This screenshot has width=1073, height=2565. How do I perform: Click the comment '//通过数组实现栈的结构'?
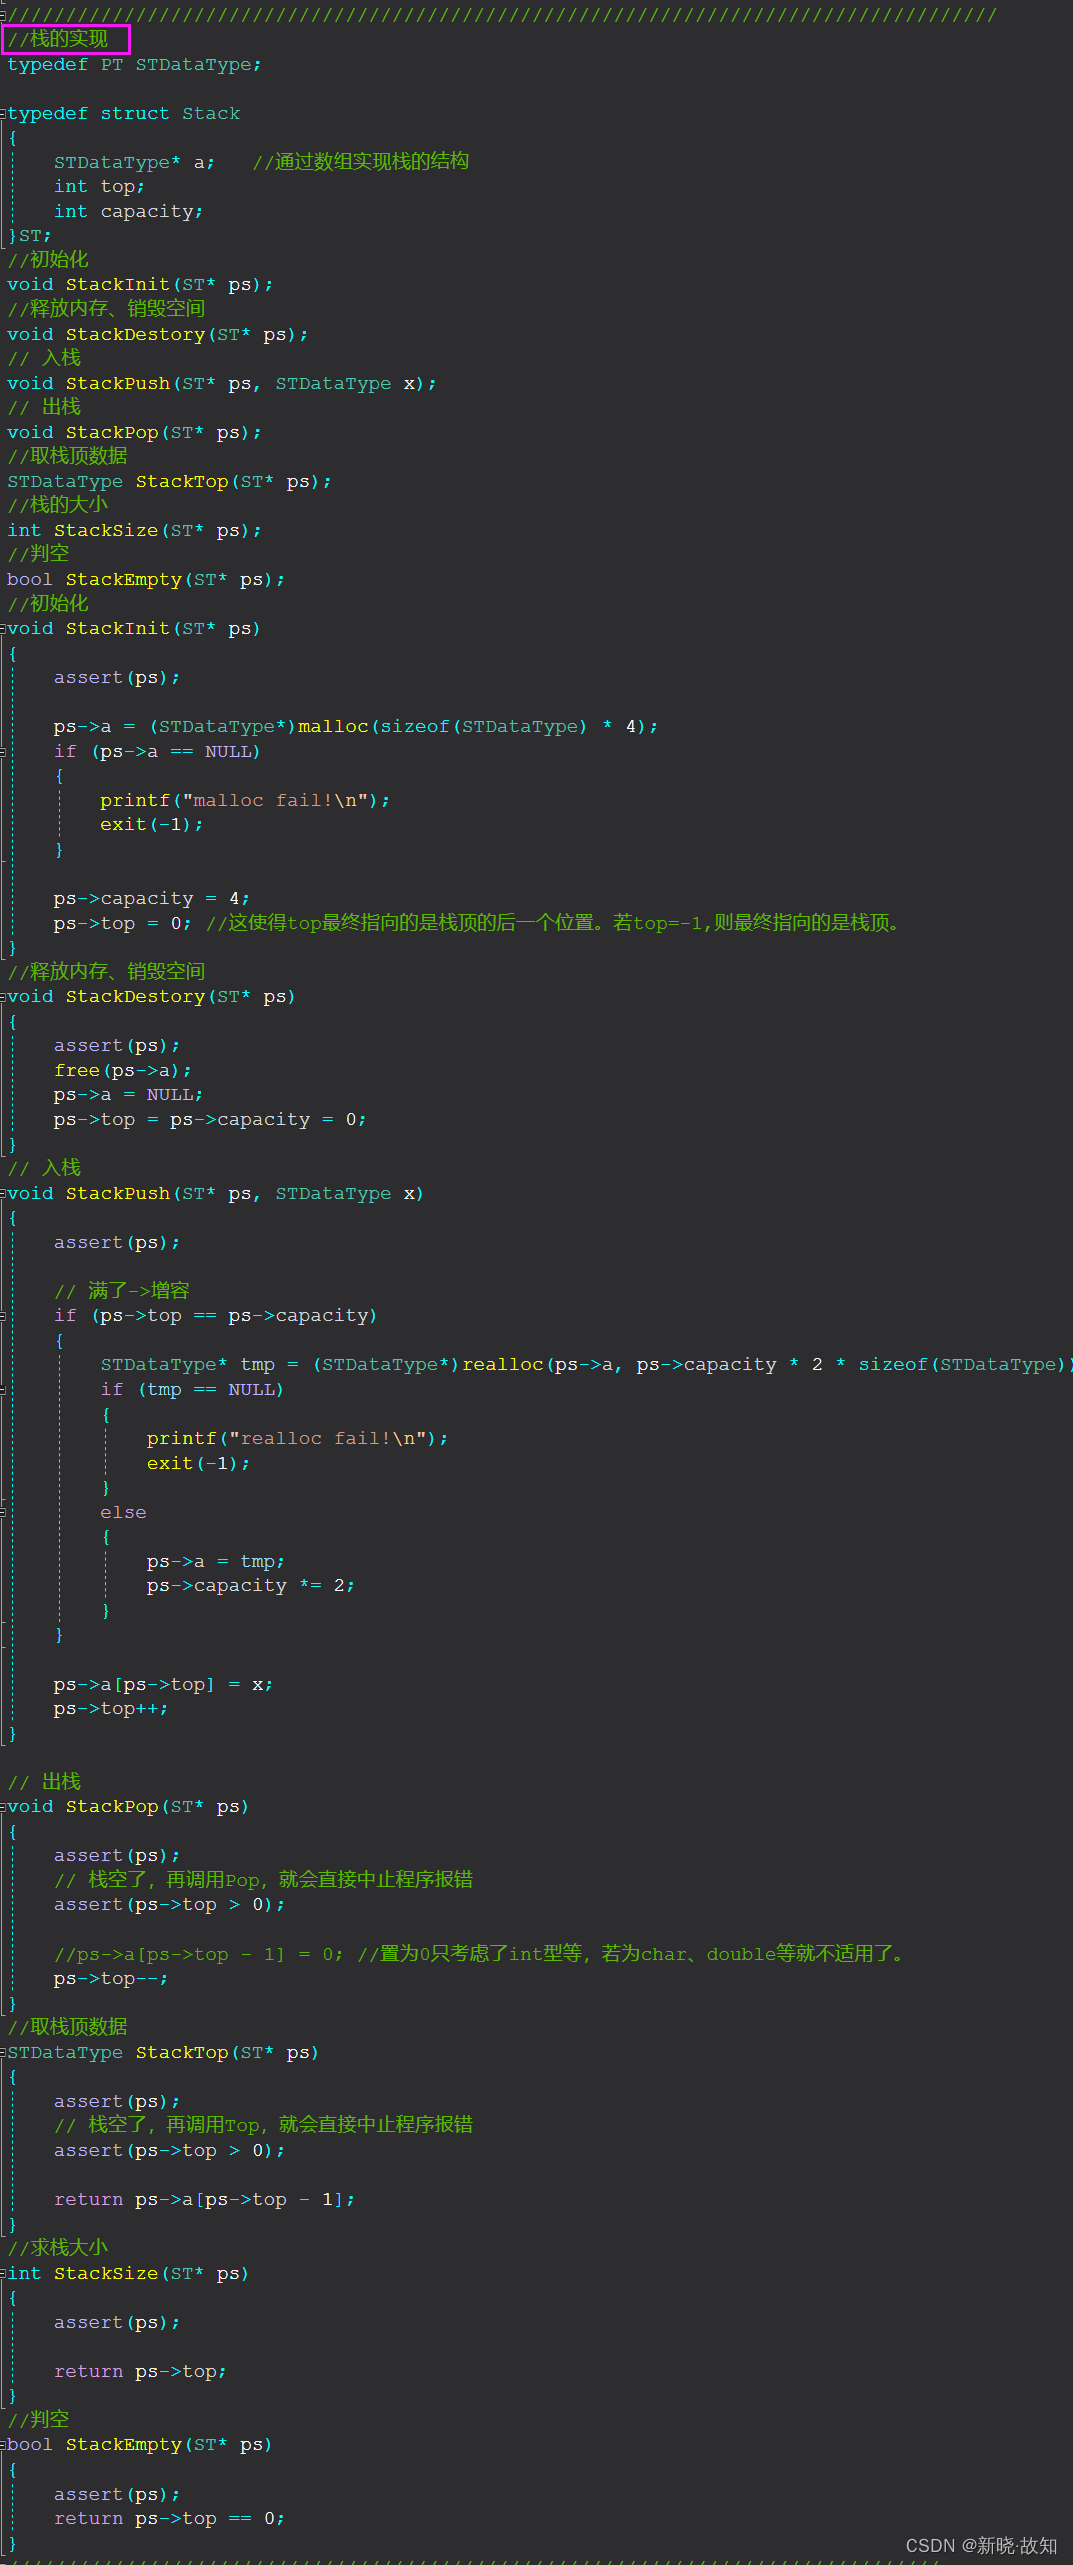(x=360, y=162)
